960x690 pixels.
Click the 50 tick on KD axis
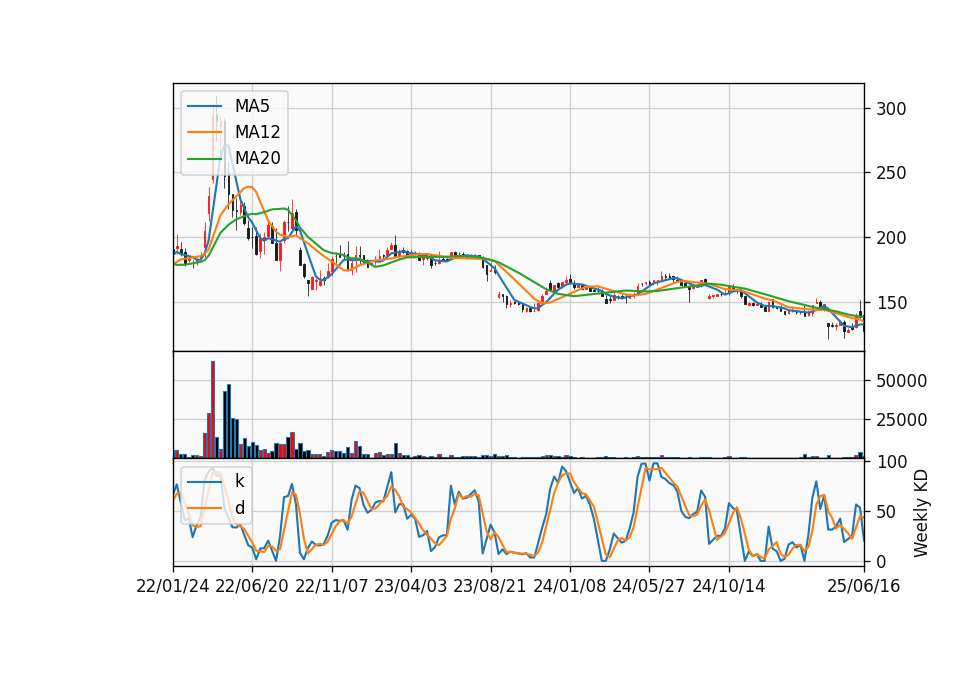[x=886, y=512]
